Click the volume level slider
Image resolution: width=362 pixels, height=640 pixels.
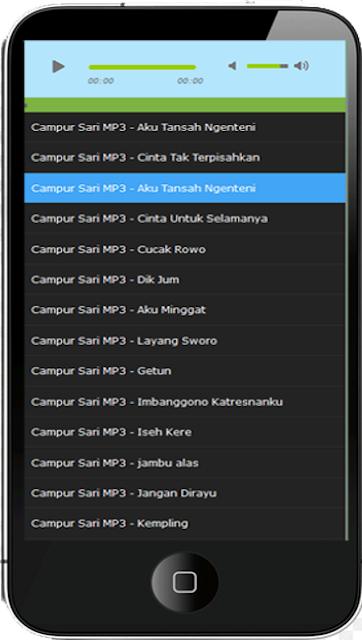(267, 66)
